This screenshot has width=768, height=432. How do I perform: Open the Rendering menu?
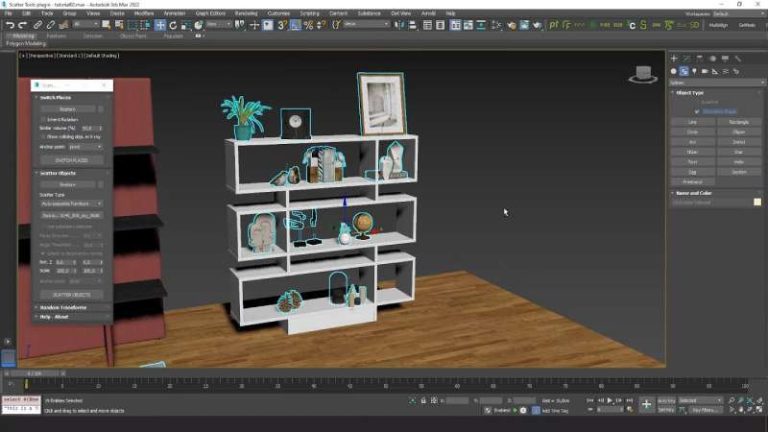245,13
